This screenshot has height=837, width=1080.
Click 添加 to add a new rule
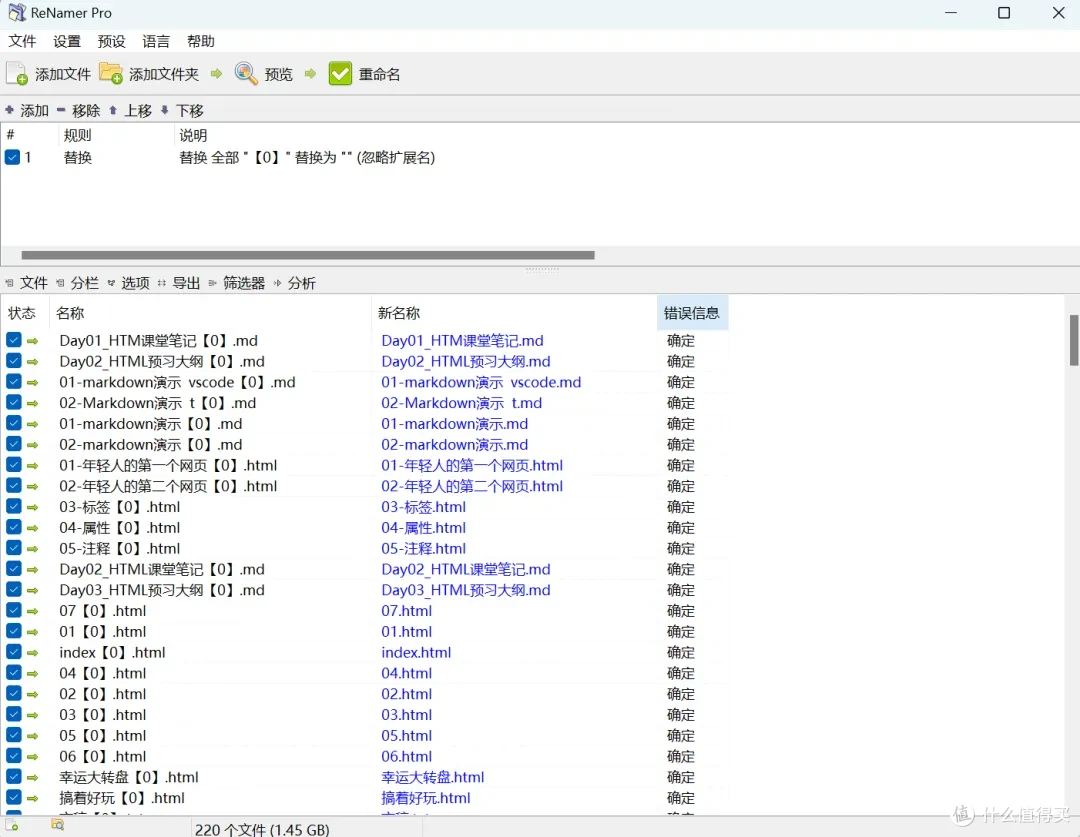34,111
